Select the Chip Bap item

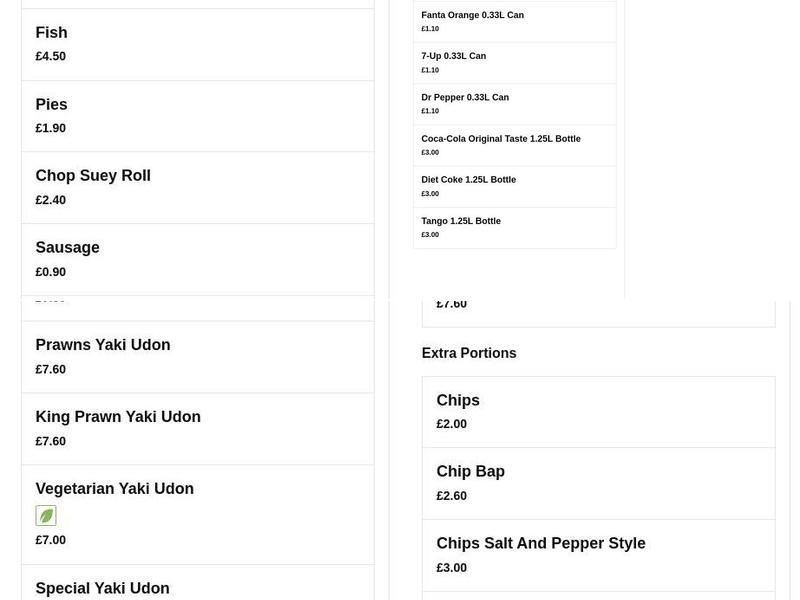click(x=598, y=482)
